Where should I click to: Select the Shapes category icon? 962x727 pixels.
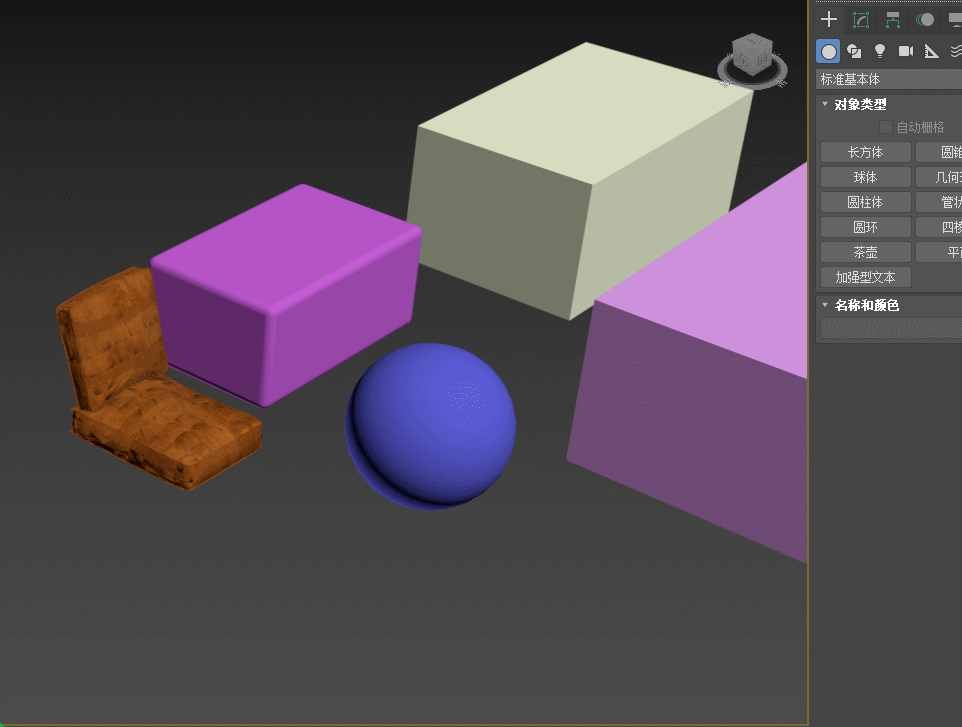tap(854, 51)
